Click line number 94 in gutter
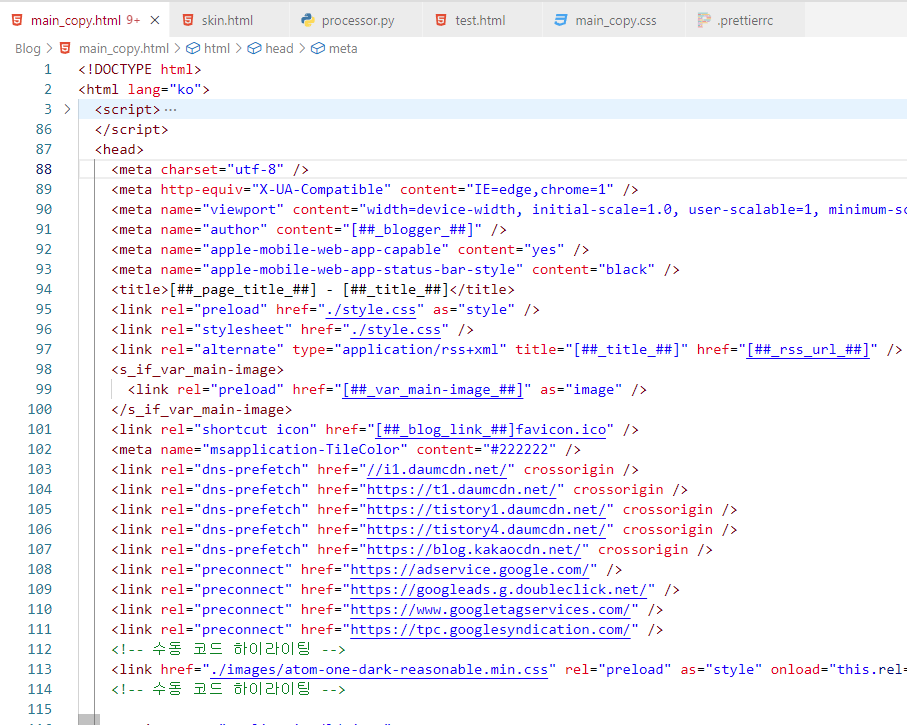Image resolution: width=907 pixels, height=725 pixels. coord(44,289)
